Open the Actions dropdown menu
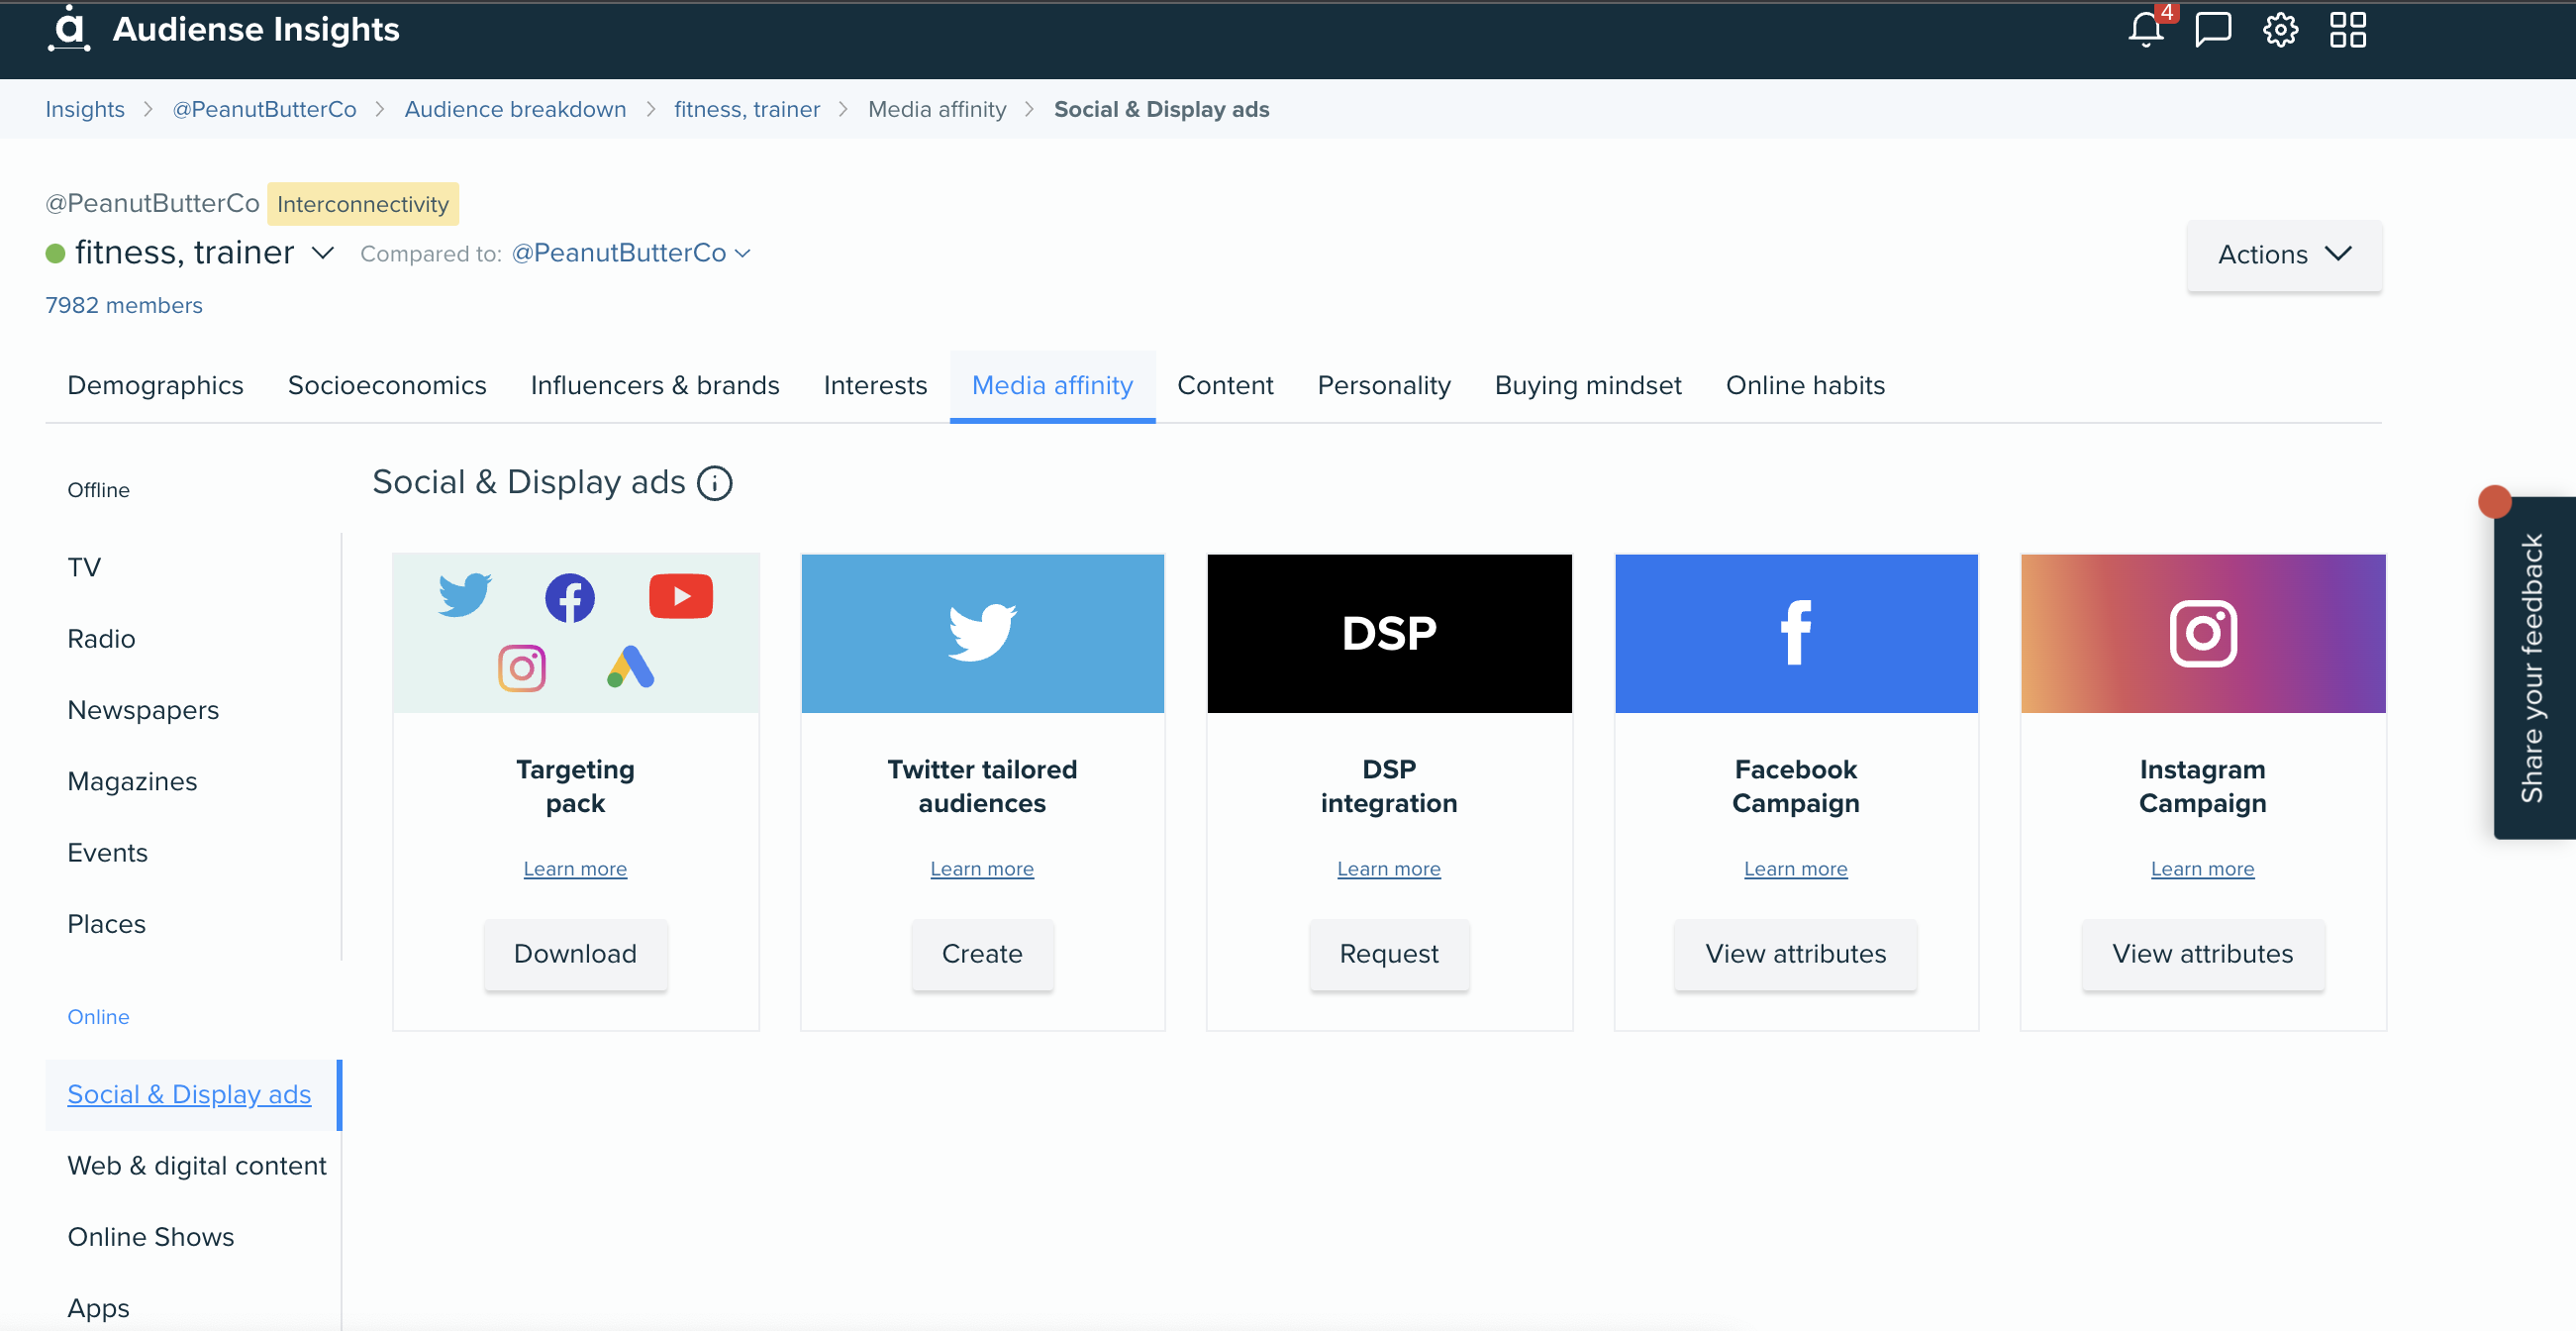 point(2284,255)
